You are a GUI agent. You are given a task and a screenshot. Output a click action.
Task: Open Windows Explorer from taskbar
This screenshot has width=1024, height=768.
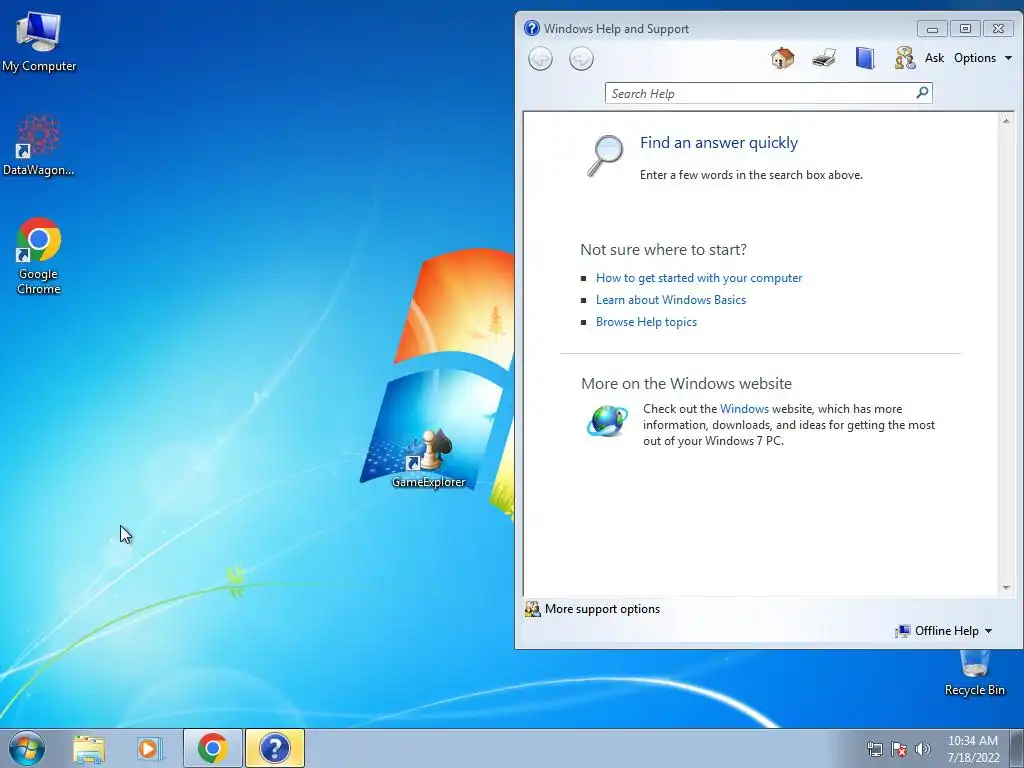coord(89,748)
